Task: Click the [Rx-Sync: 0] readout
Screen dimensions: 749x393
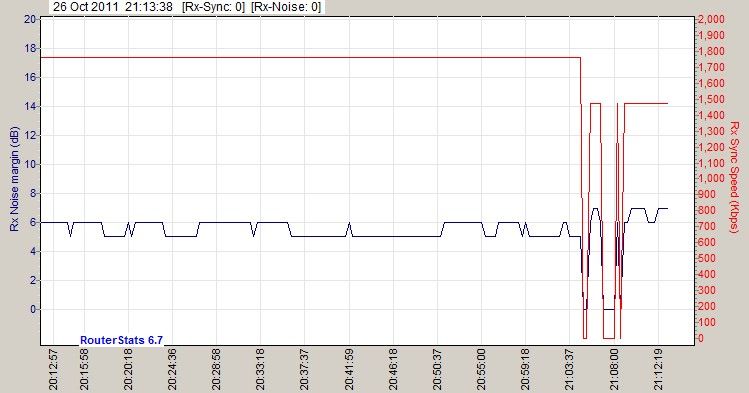Action: (x=214, y=7)
